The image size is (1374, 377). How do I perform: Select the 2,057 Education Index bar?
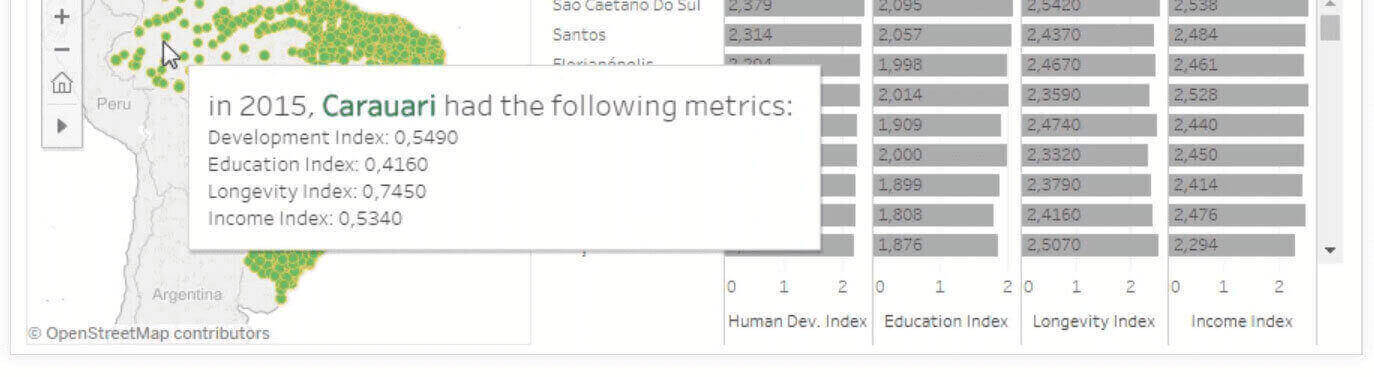pos(939,35)
